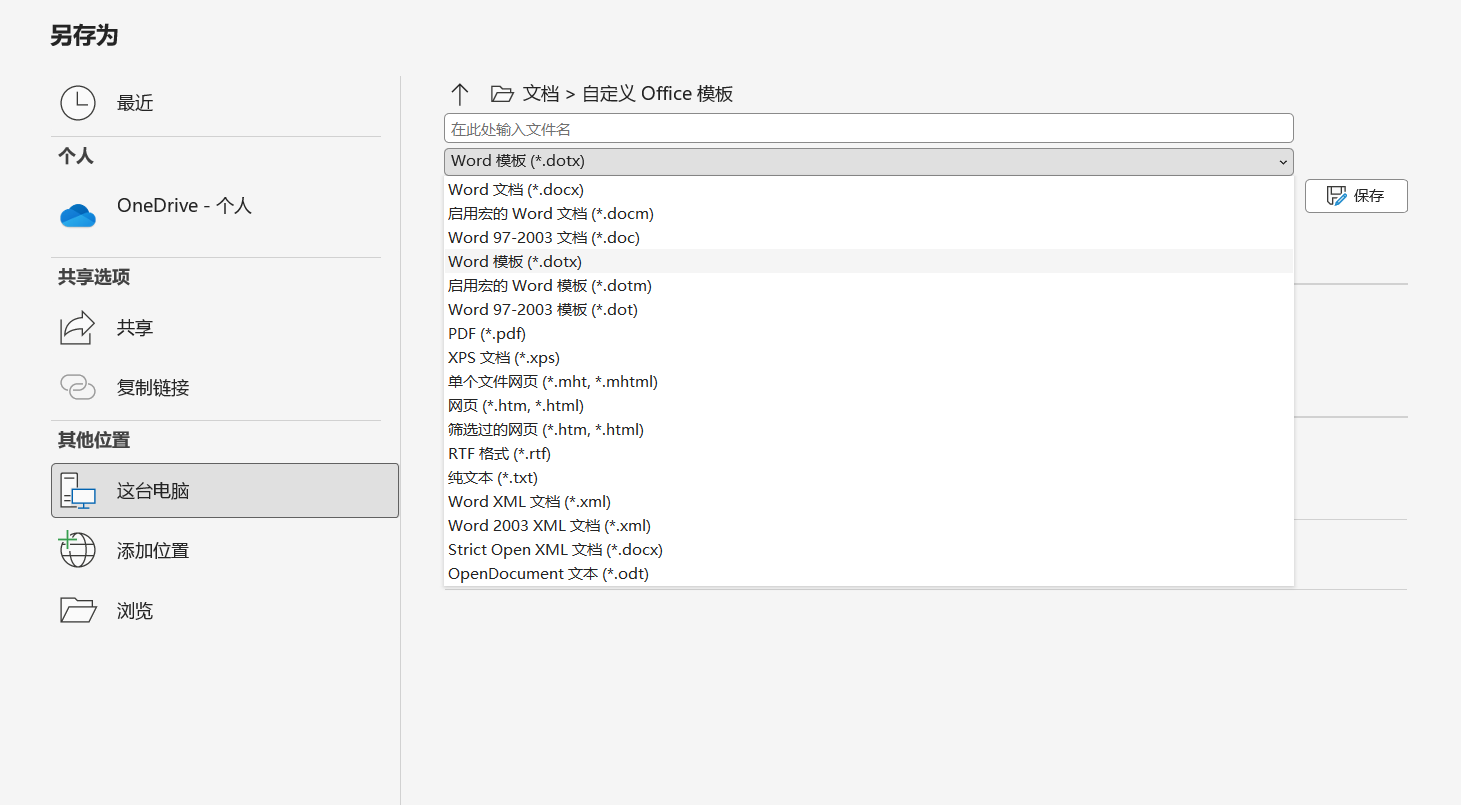Select 这台电脑 this PC location
Screen dimensions: 1461x805
point(225,491)
